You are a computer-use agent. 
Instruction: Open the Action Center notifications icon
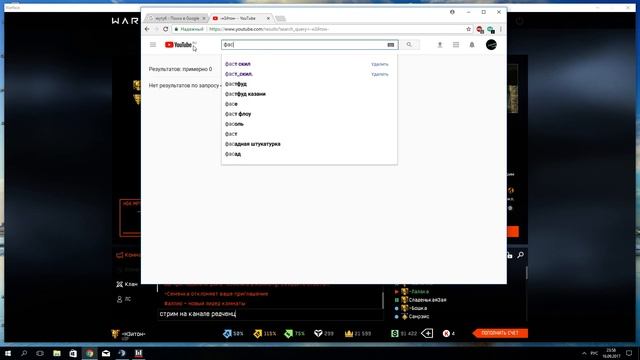pyautogui.click(x=629, y=353)
